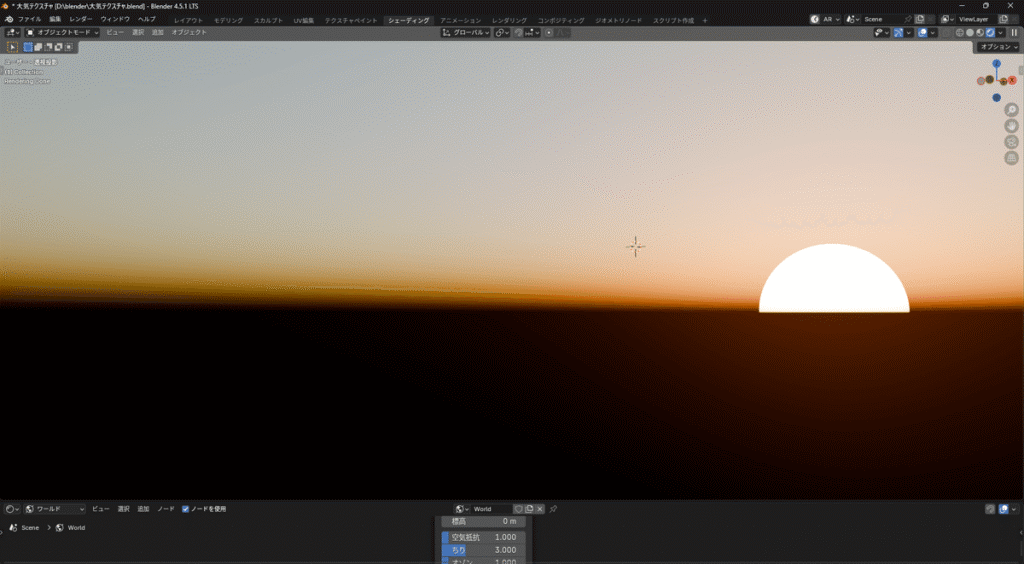Open the オブジェクトモード mode dropdown
This screenshot has width=1024, height=564.
62,33
